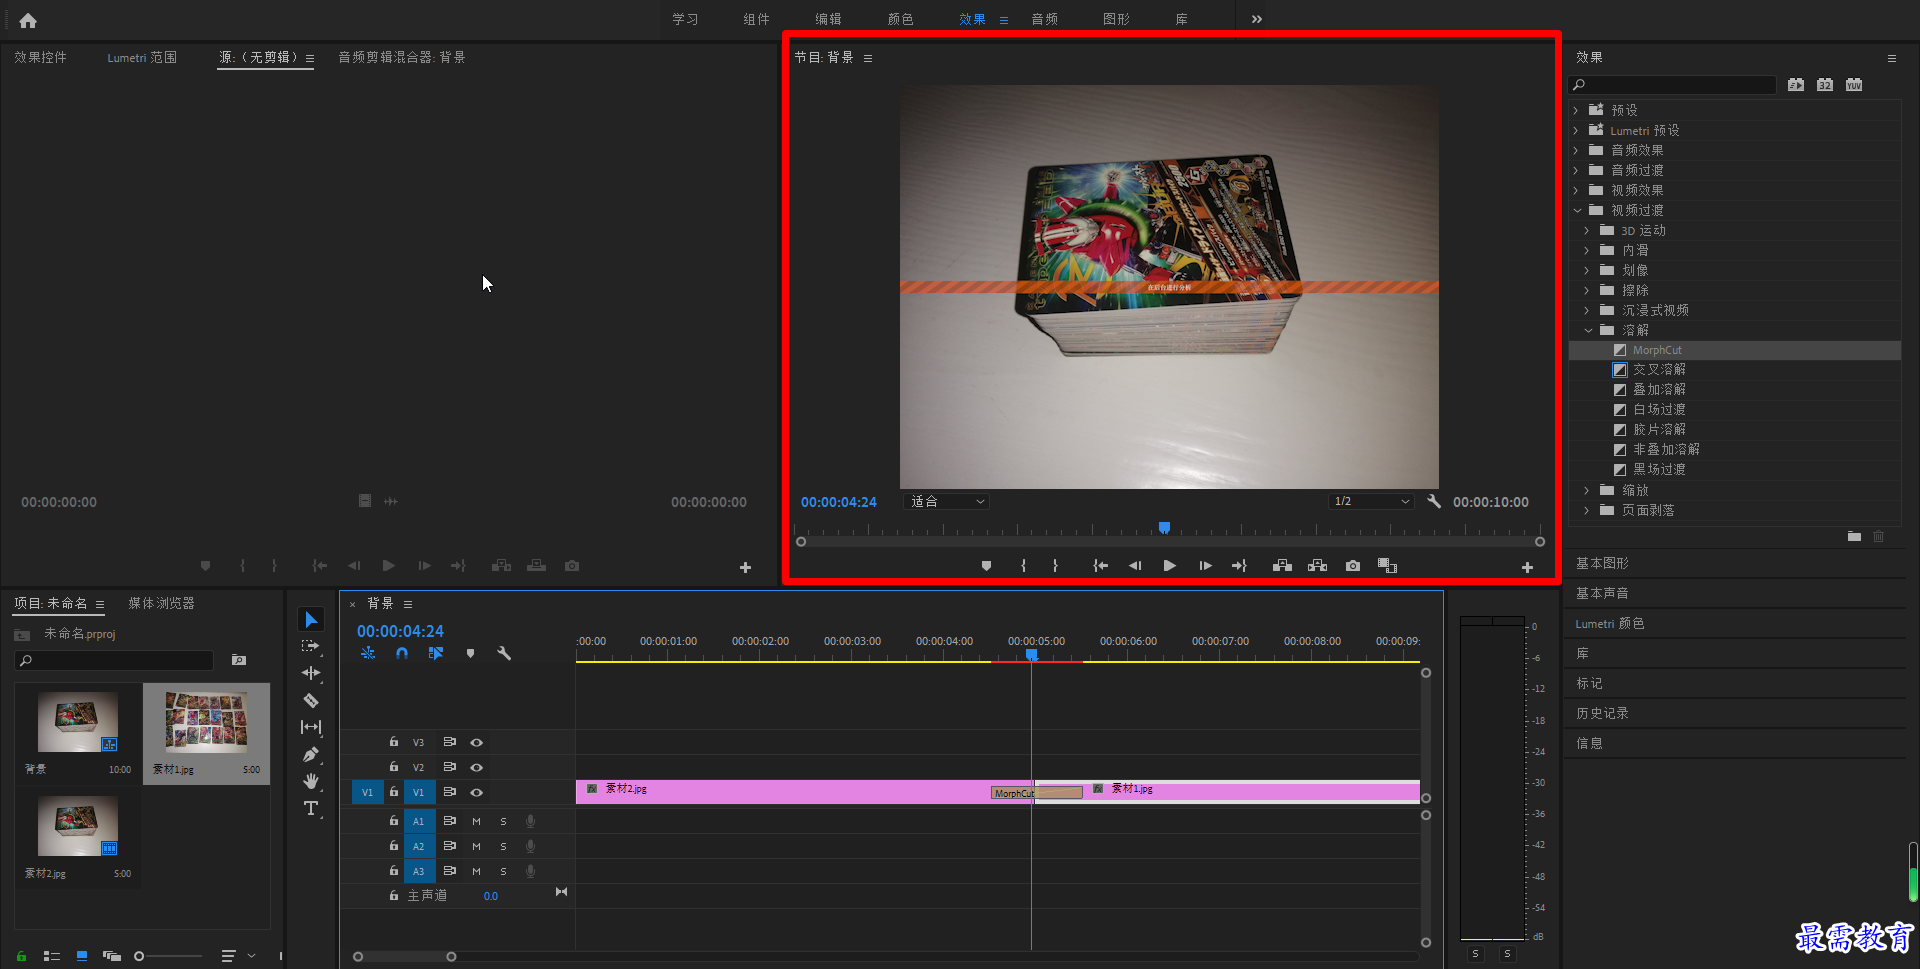
Task: Add marker in timeline panel
Action: [x=470, y=653]
